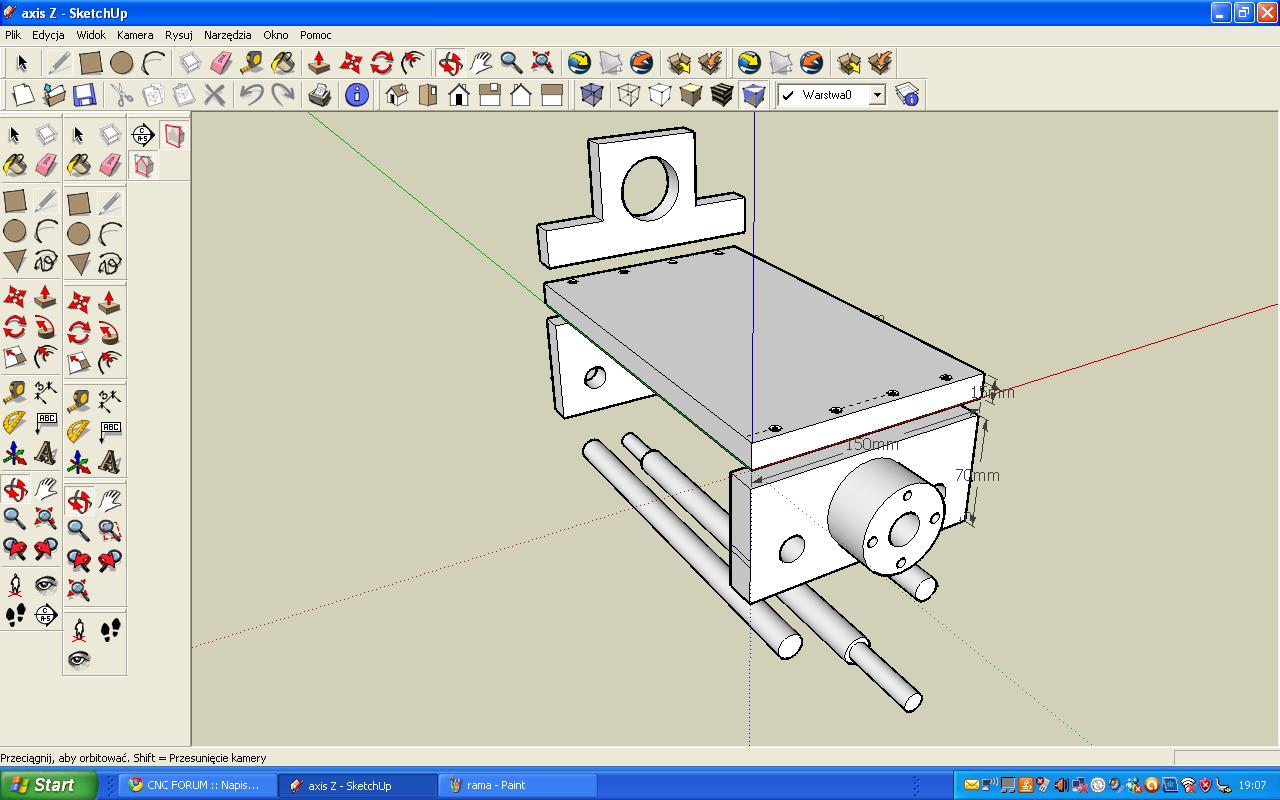Open the Warstwa0 layer dropdown
Viewport: 1280px width, 800px height.
877,95
